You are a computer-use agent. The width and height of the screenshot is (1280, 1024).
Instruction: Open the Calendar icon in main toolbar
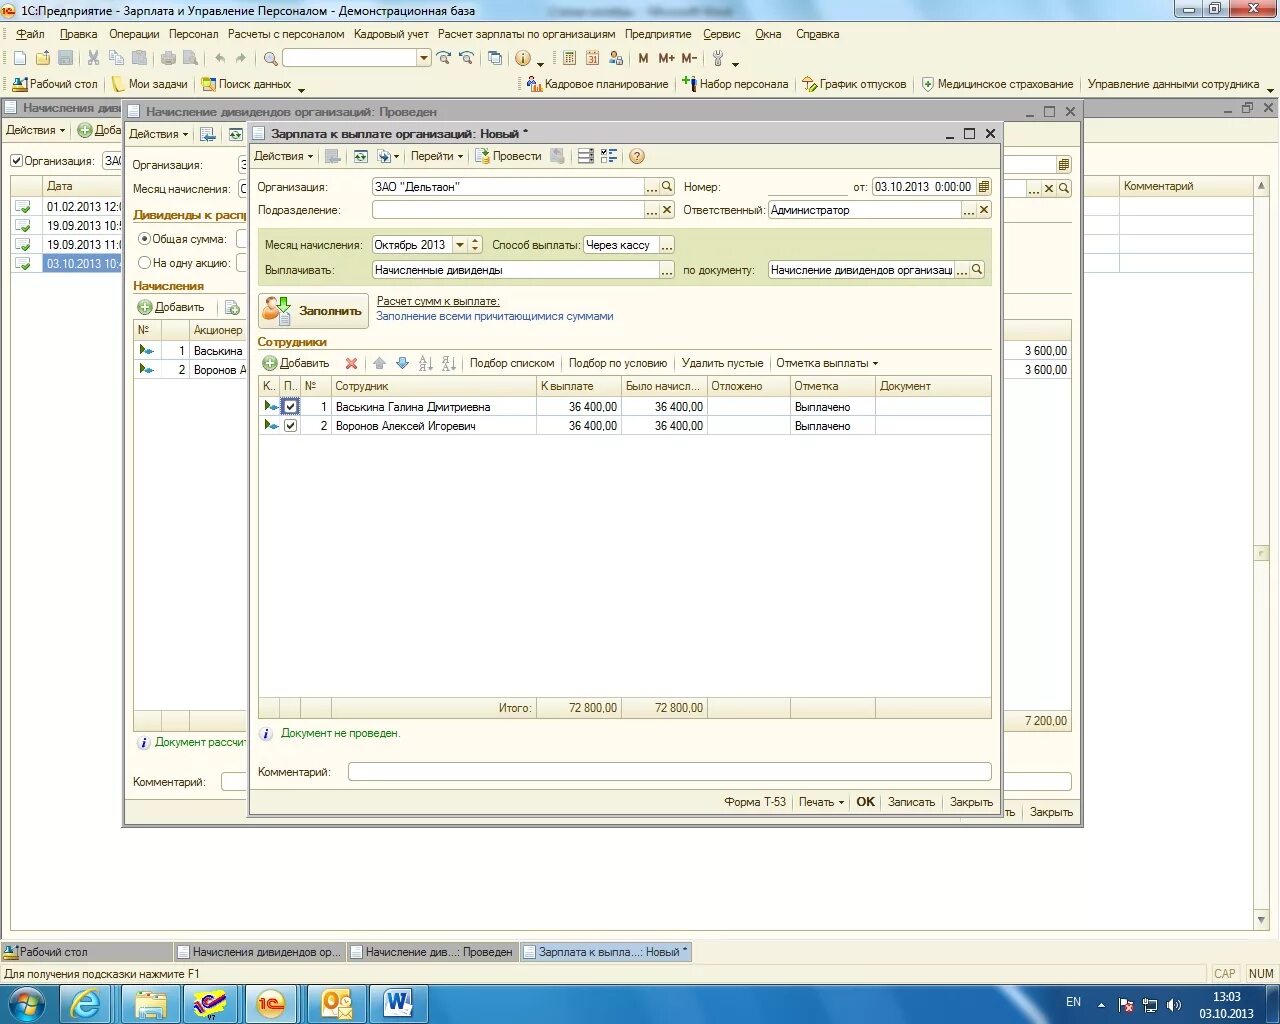coord(592,58)
